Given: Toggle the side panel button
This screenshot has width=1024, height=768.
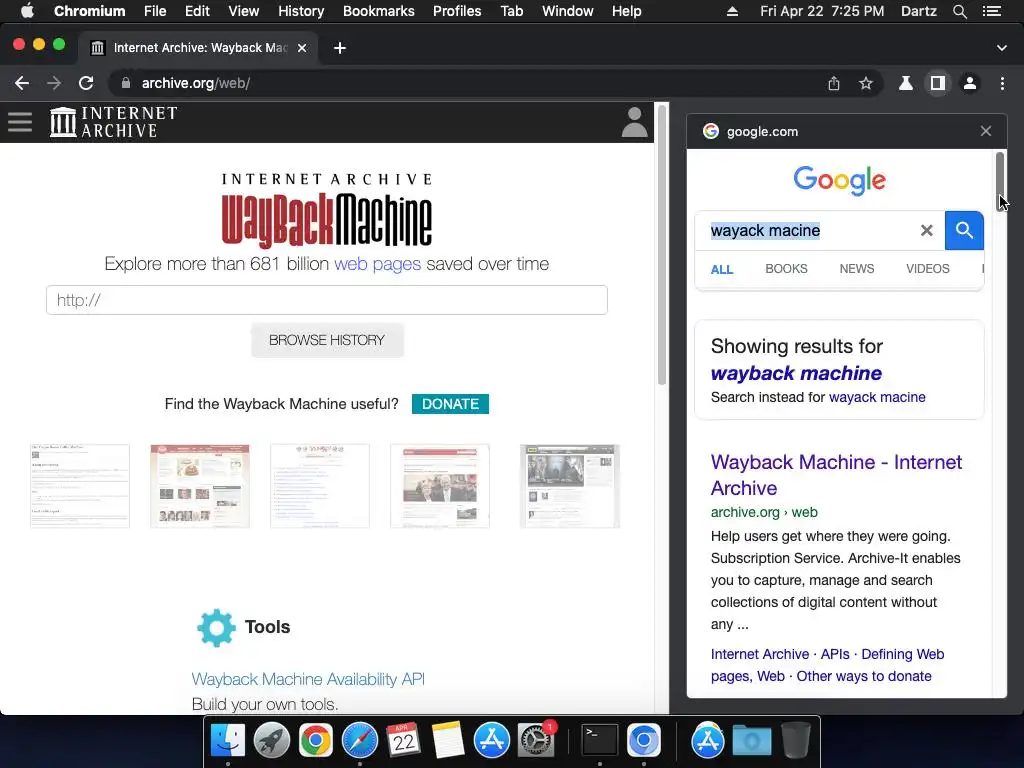Looking at the screenshot, I should (938, 83).
